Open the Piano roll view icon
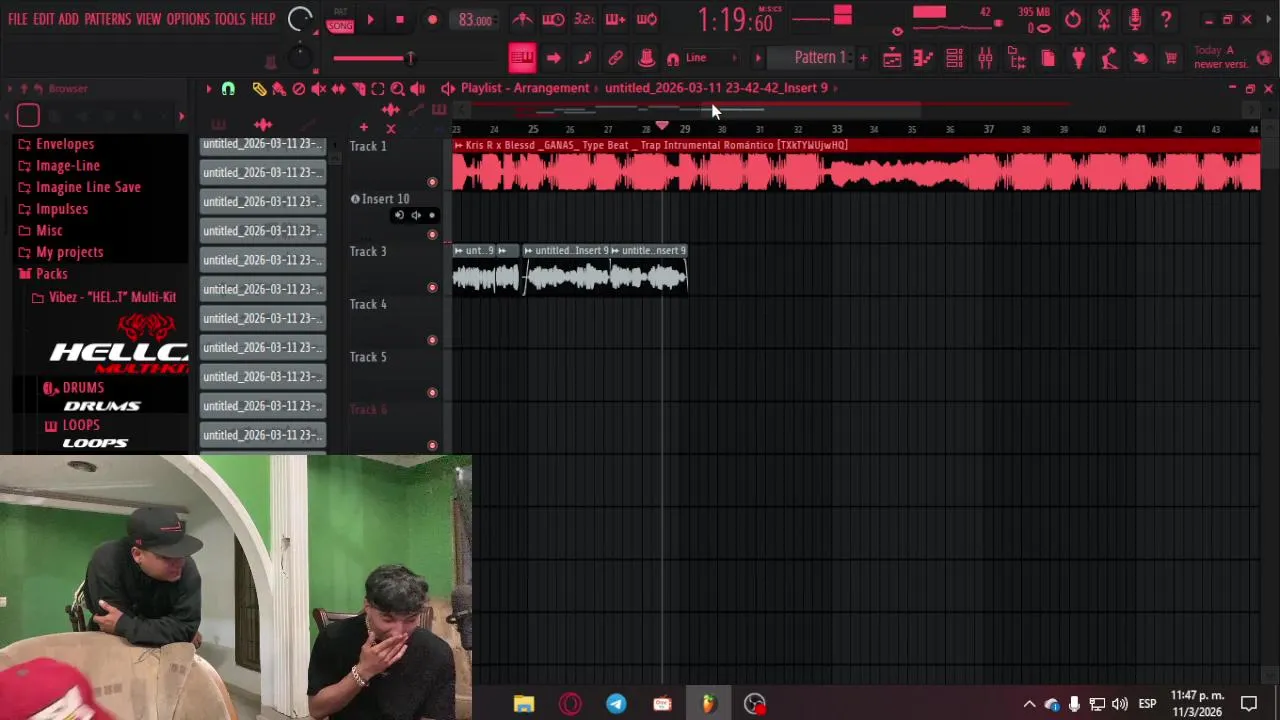This screenshot has height=720, width=1280. coord(923,59)
